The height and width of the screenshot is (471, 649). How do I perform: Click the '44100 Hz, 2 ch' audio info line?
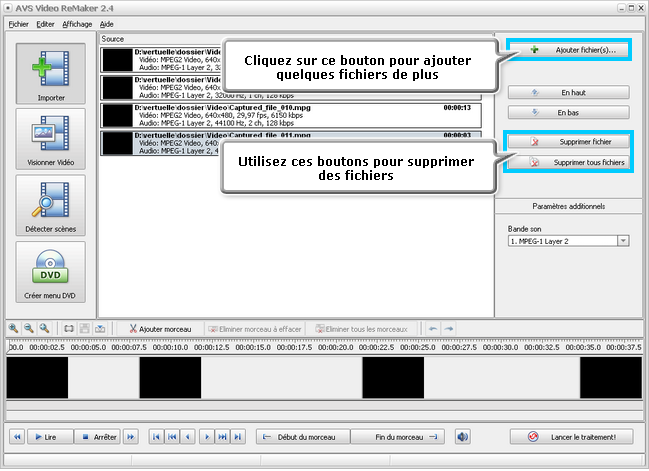point(216,123)
